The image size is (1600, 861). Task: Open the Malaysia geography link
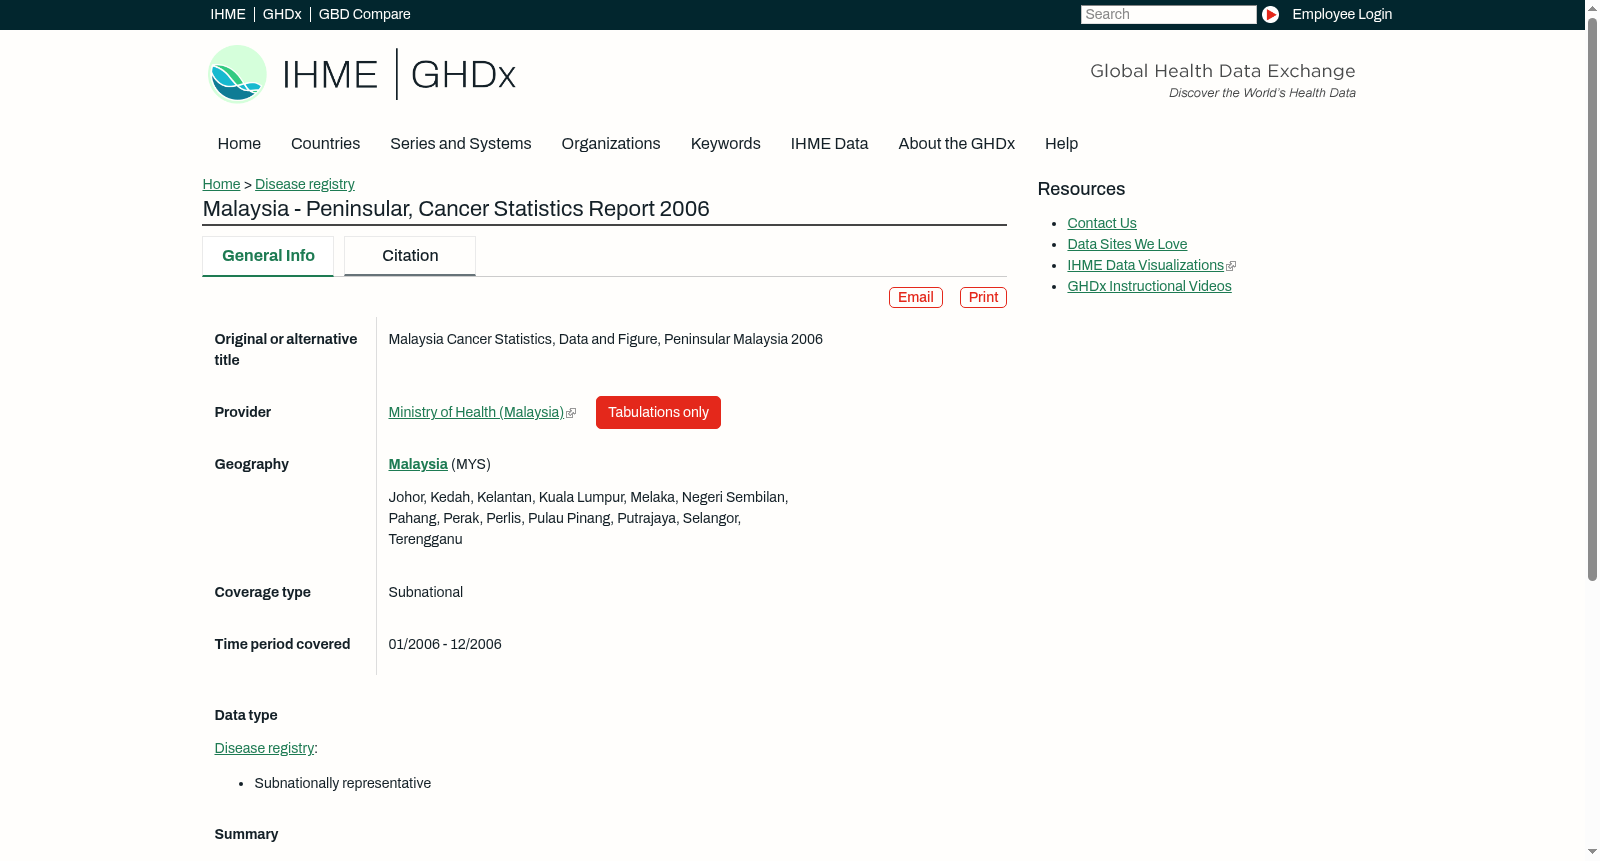[418, 464]
